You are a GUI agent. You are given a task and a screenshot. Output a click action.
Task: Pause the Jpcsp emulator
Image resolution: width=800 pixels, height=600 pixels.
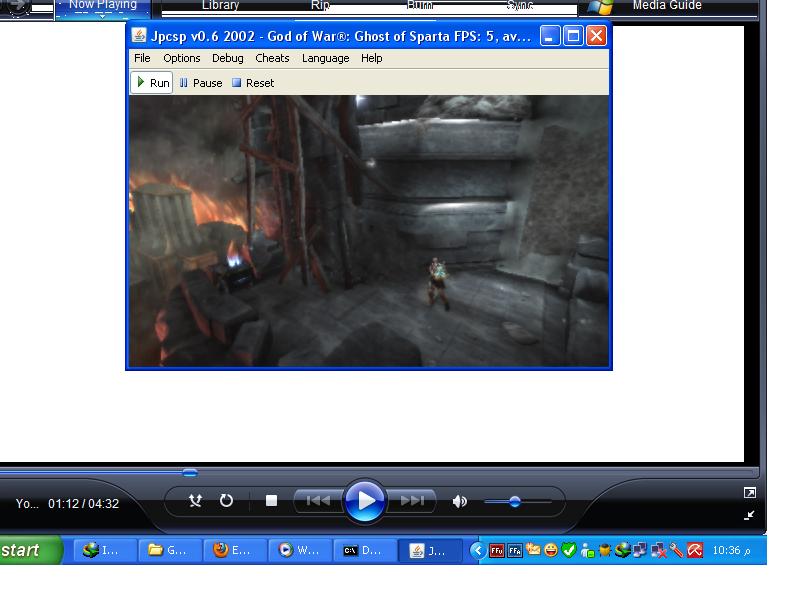(201, 83)
